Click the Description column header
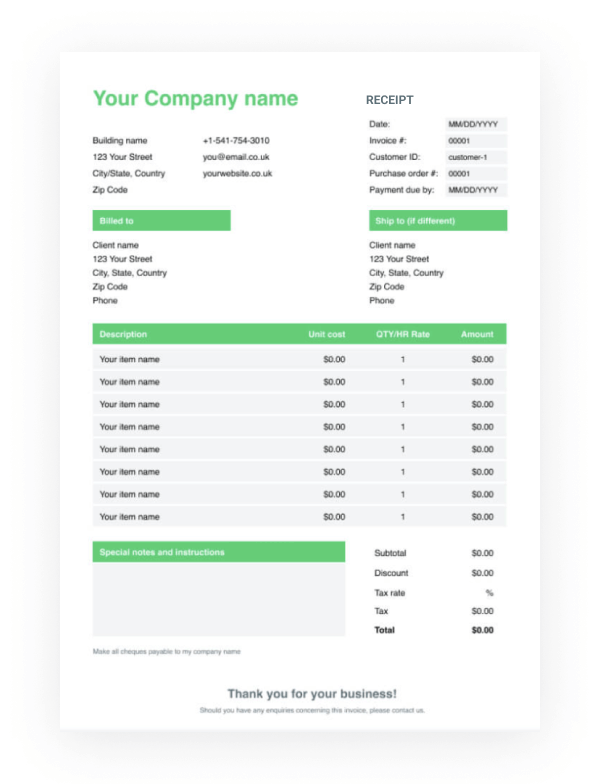Image resolution: width=600 pixels, height=784 pixels. point(123,334)
